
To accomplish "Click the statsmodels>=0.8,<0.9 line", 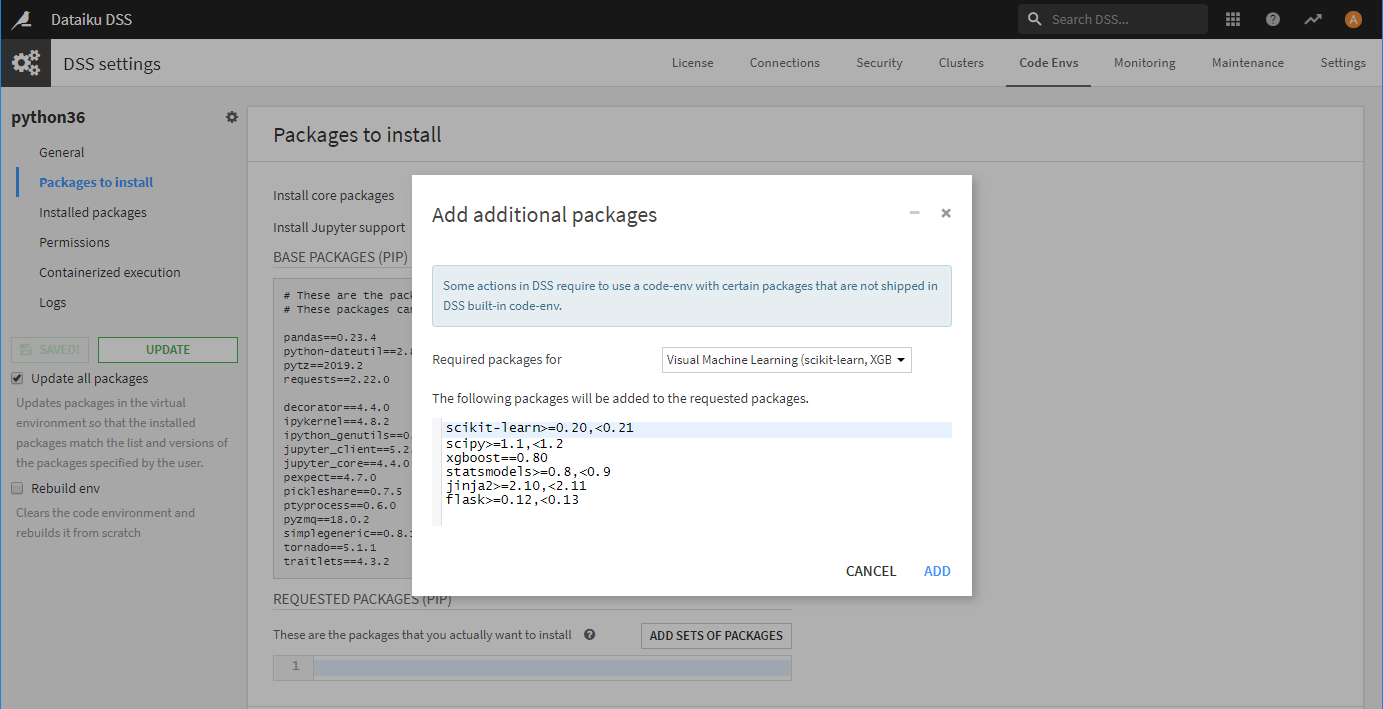I will 528,471.
